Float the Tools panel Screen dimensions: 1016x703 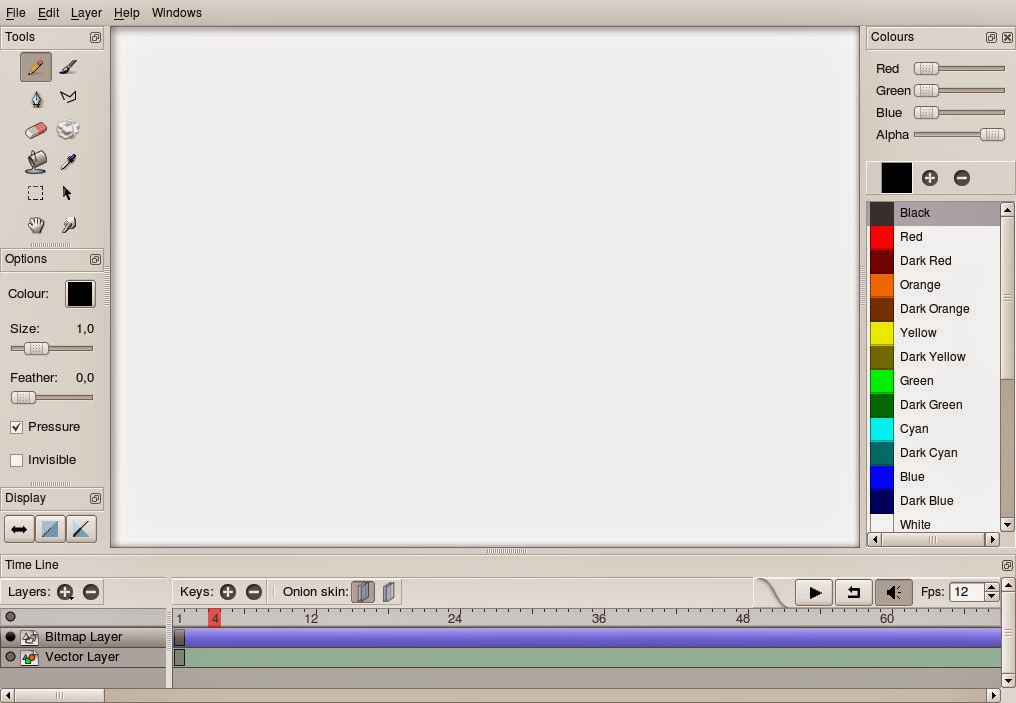(x=95, y=38)
